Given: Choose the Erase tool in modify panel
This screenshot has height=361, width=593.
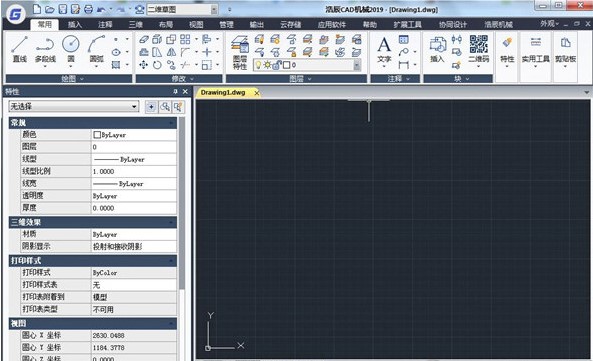Looking at the screenshot, I should coord(144,39).
